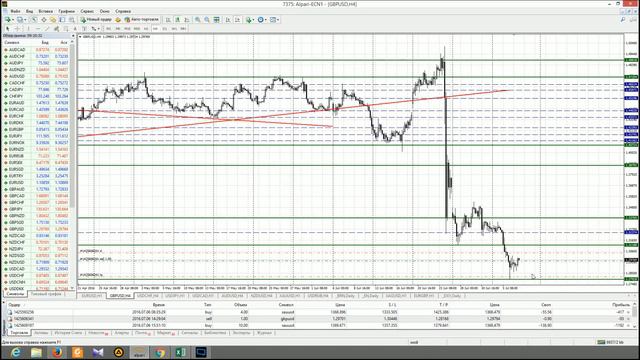Sort orders by the Прибыль column

click(x=621, y=304)
